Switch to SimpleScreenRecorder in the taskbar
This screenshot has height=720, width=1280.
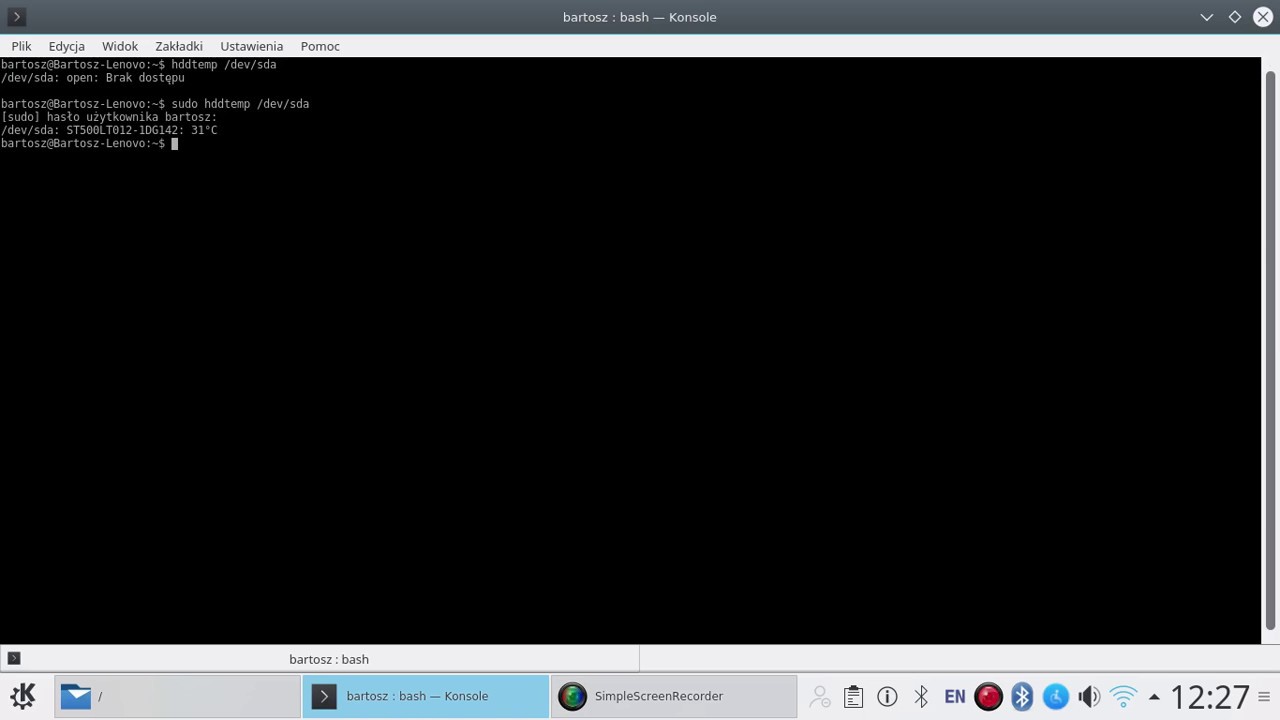coord(673,696)
